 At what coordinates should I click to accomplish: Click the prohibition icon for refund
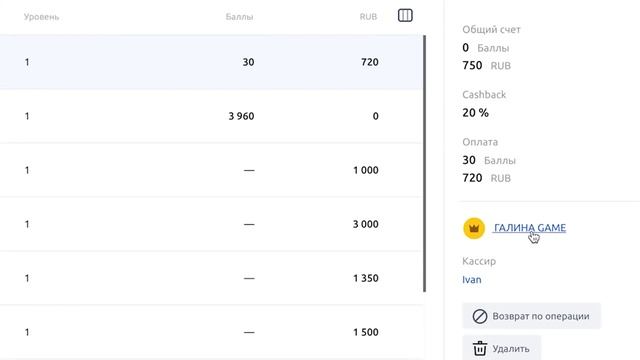480,316
